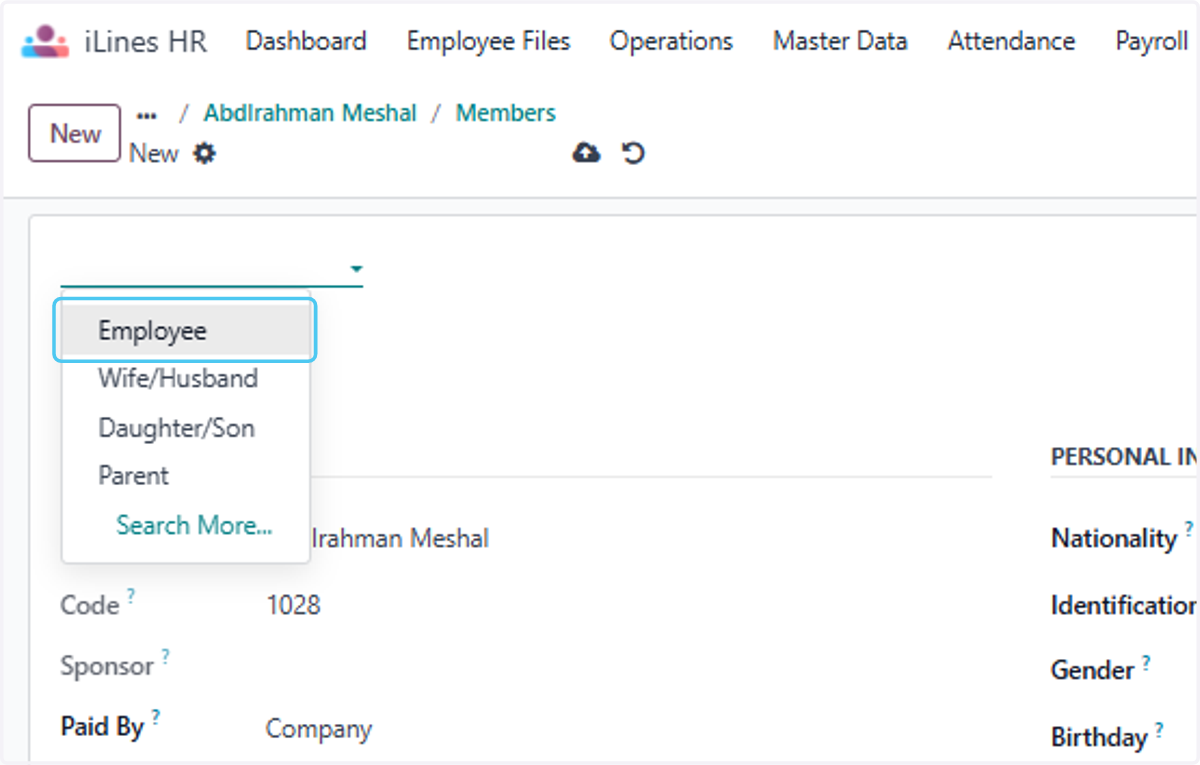Show help tooltip next to Paid By
Image resolution: width=1200 pixels, height=765 pixels.
tap(156, 717)
